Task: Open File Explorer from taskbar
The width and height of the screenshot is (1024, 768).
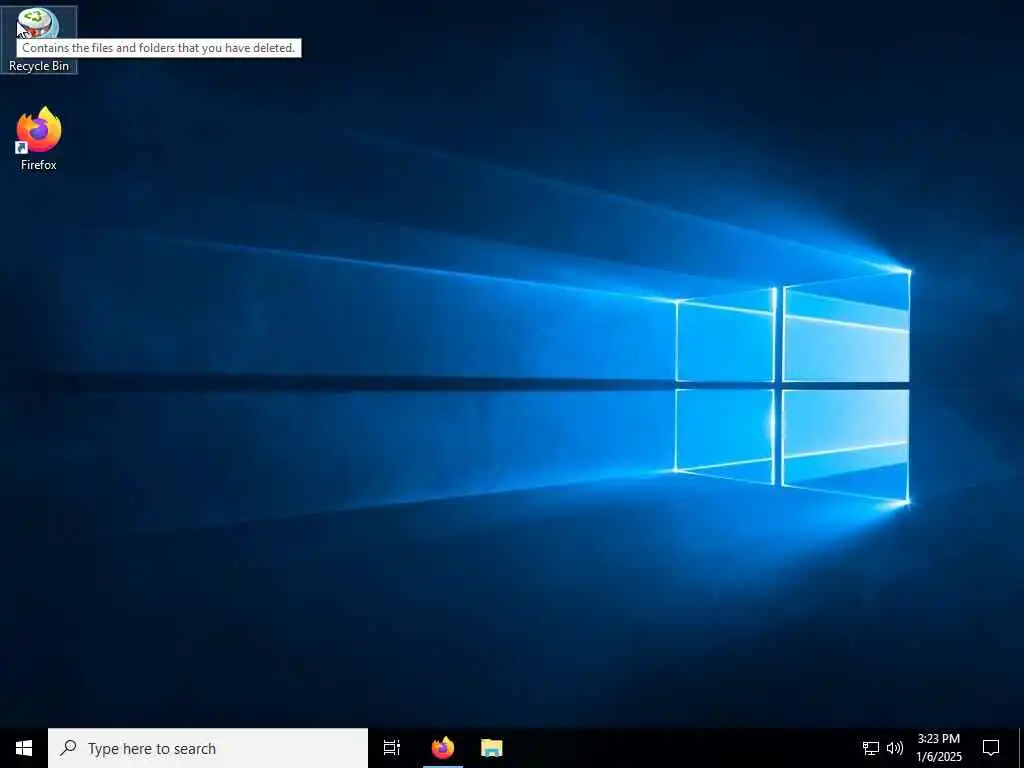Action: tap(492, 748)
